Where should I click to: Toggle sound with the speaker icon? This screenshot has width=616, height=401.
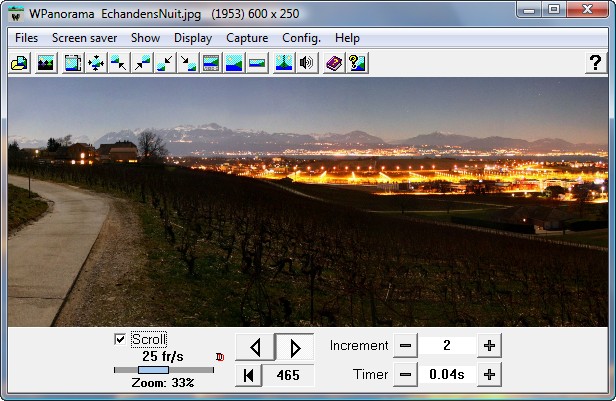306,63
